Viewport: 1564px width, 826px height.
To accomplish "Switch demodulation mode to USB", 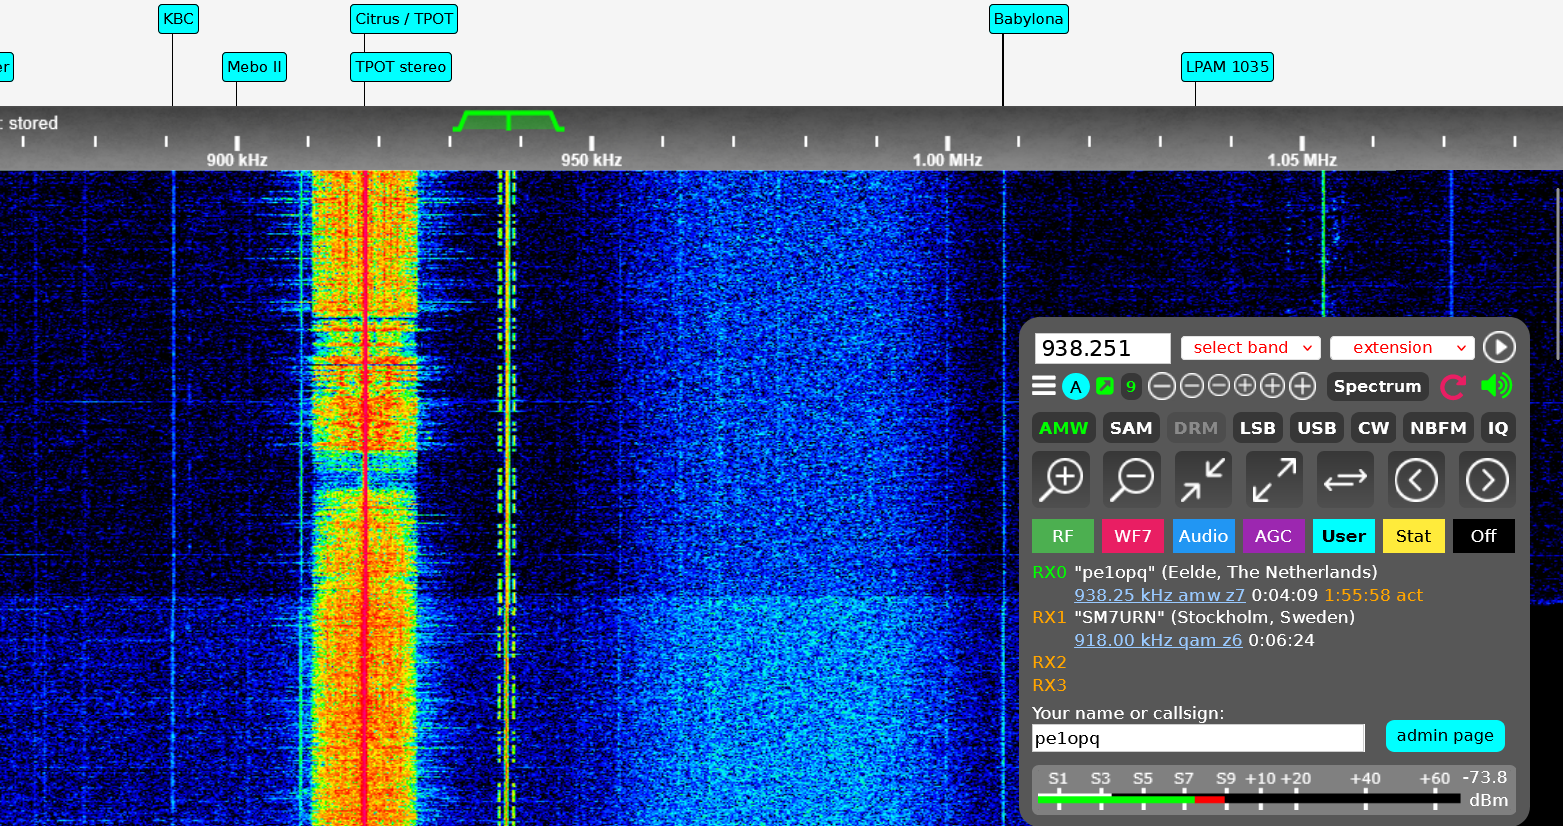I will 1316,428.
